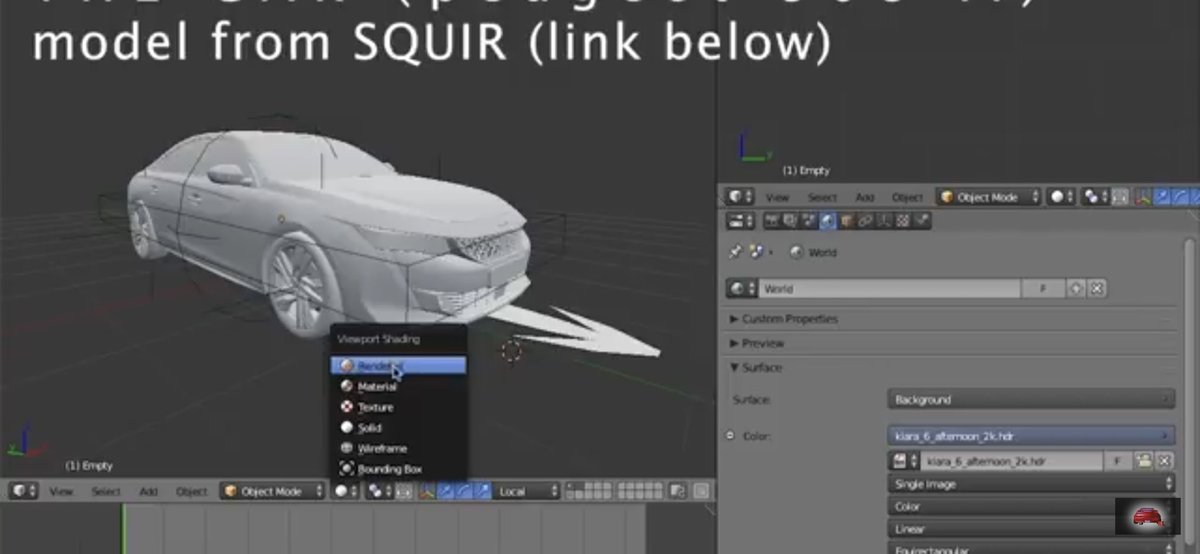Click the World name field
Image resolution: width=1200 pixels, height=554 pixels.
(889, 288)
